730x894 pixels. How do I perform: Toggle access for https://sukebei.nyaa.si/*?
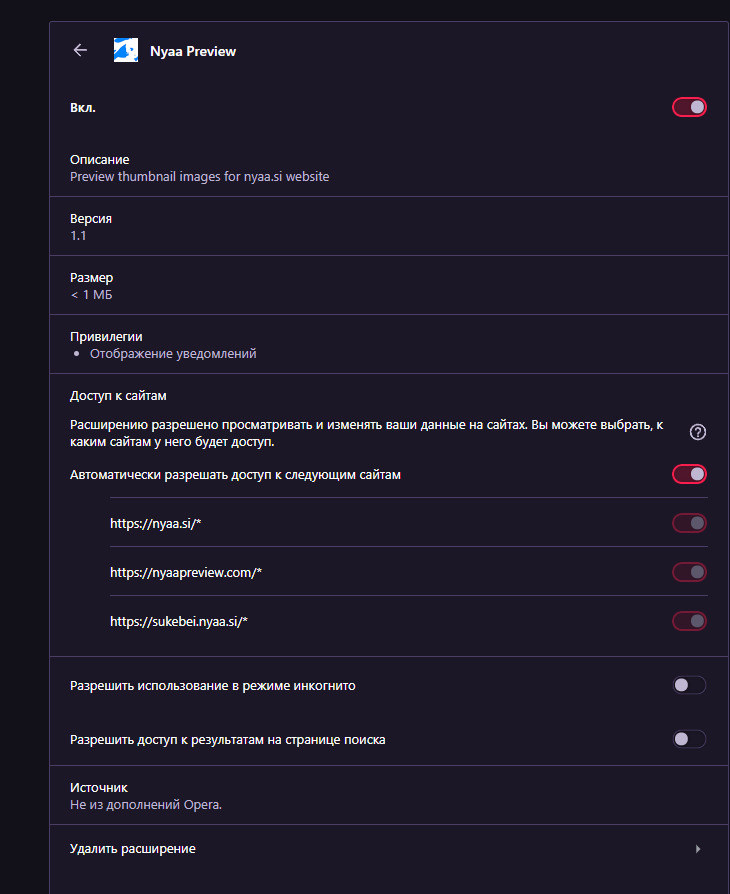(689, 621)
